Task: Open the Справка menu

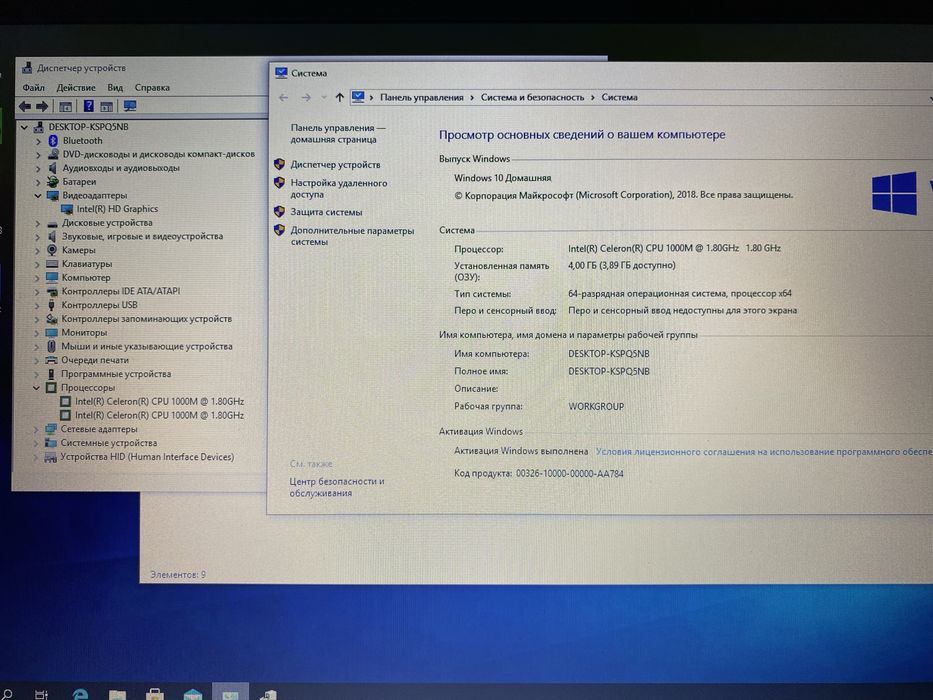Action: click(x=152, y=88)
